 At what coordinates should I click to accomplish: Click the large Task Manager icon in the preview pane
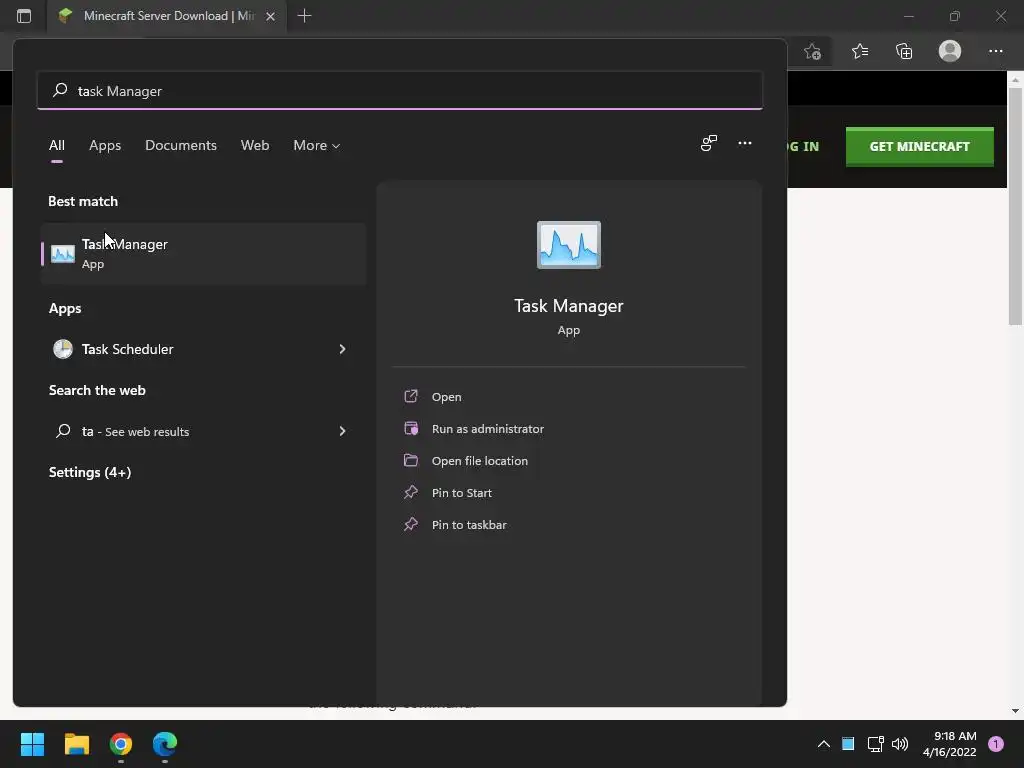[x=568, y=245]
